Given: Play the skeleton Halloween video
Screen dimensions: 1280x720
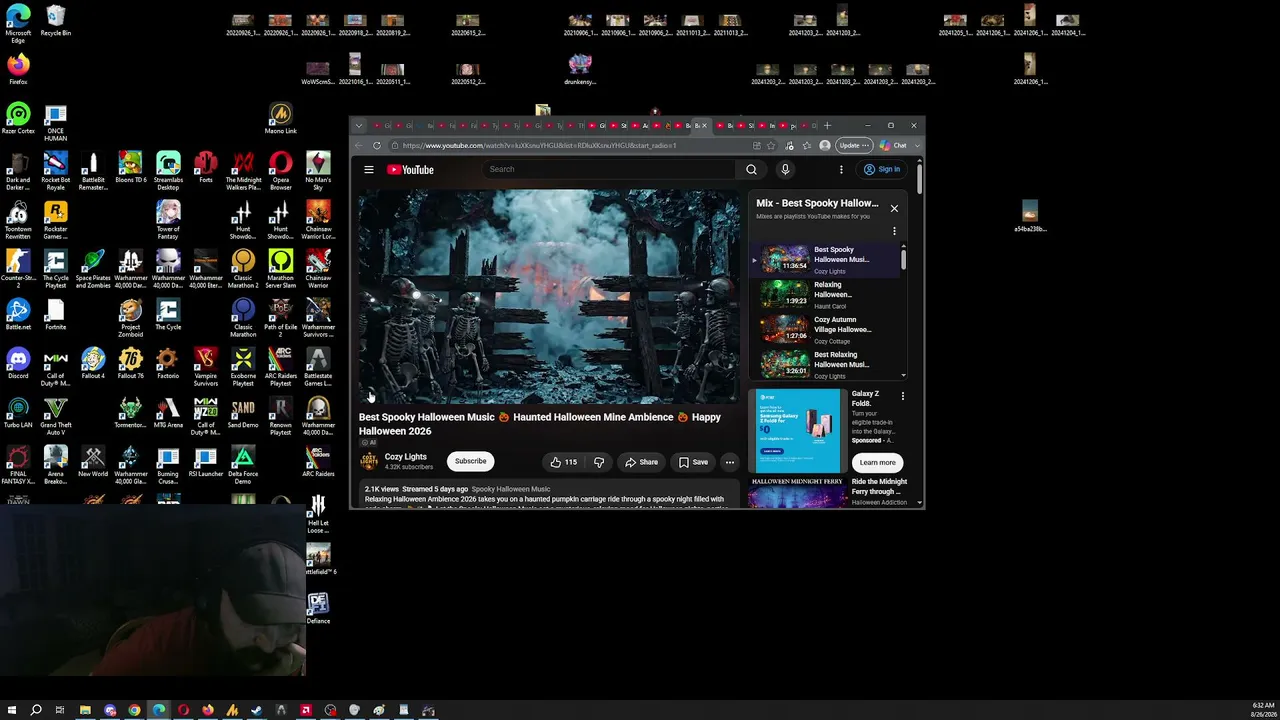Looking at the screenshot, I should (549, 297).
